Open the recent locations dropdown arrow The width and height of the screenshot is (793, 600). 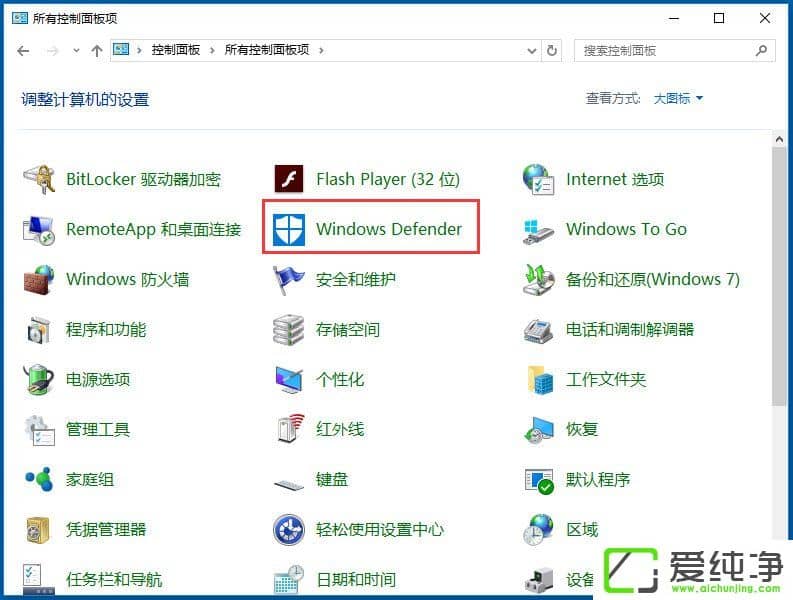coord(76,50)
